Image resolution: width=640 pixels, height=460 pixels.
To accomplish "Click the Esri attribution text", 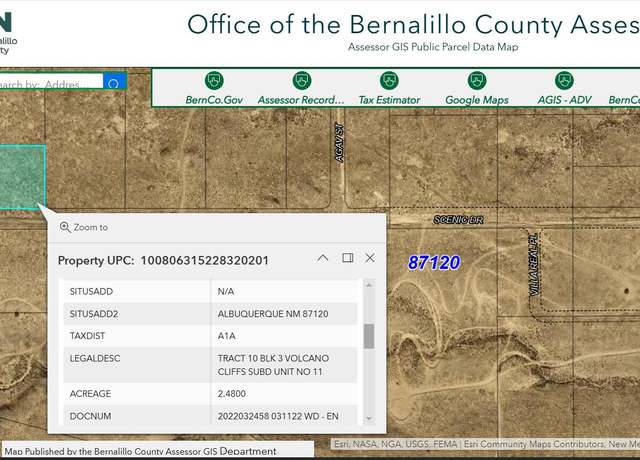I will point(485,444).
